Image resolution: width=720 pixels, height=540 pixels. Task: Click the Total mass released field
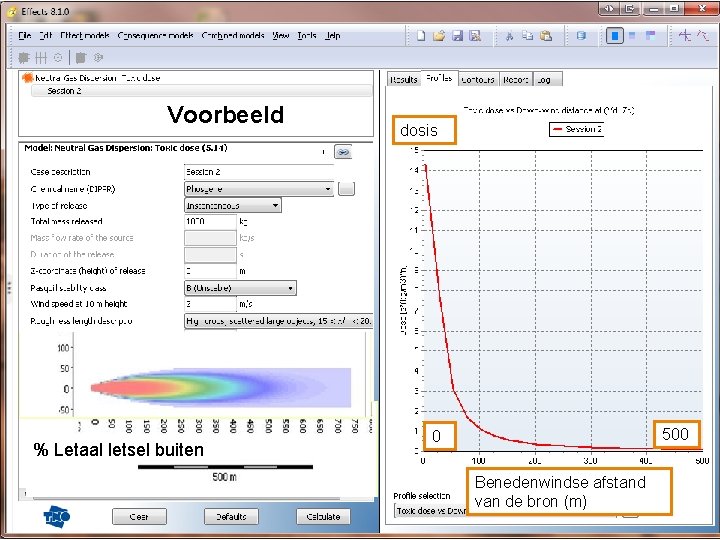(x=210, y=221)
